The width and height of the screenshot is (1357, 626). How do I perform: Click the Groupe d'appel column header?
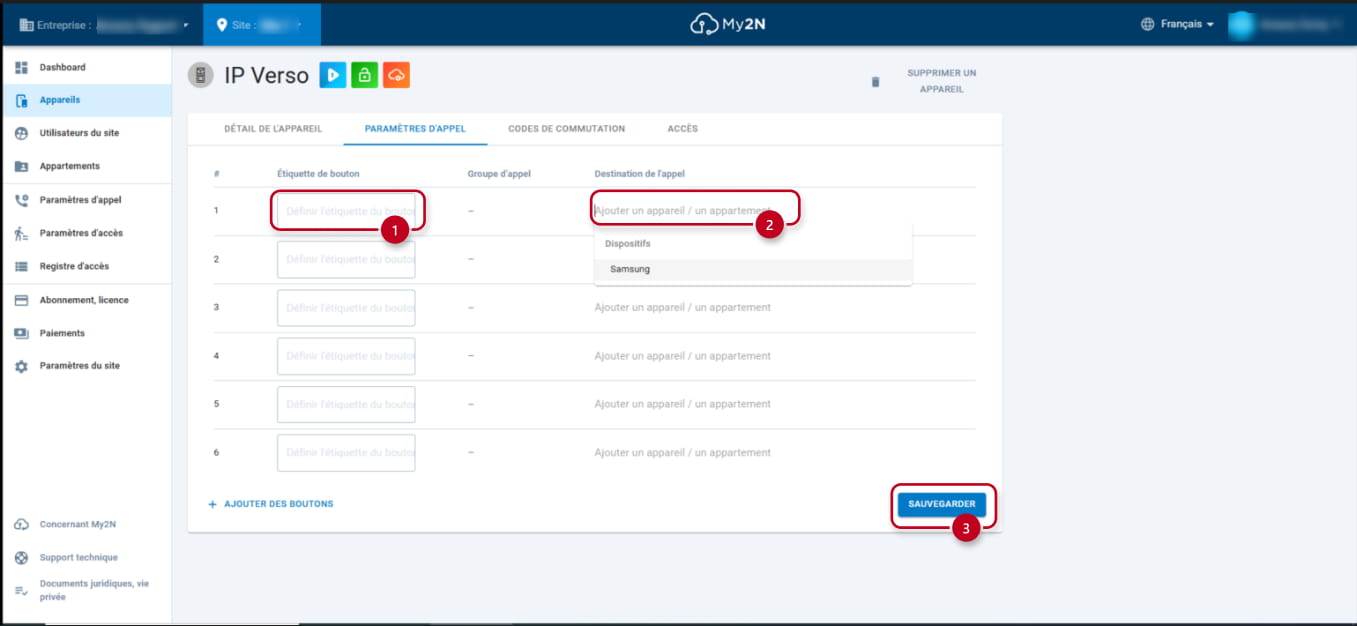pyautogui.click(x=499, y=173)
